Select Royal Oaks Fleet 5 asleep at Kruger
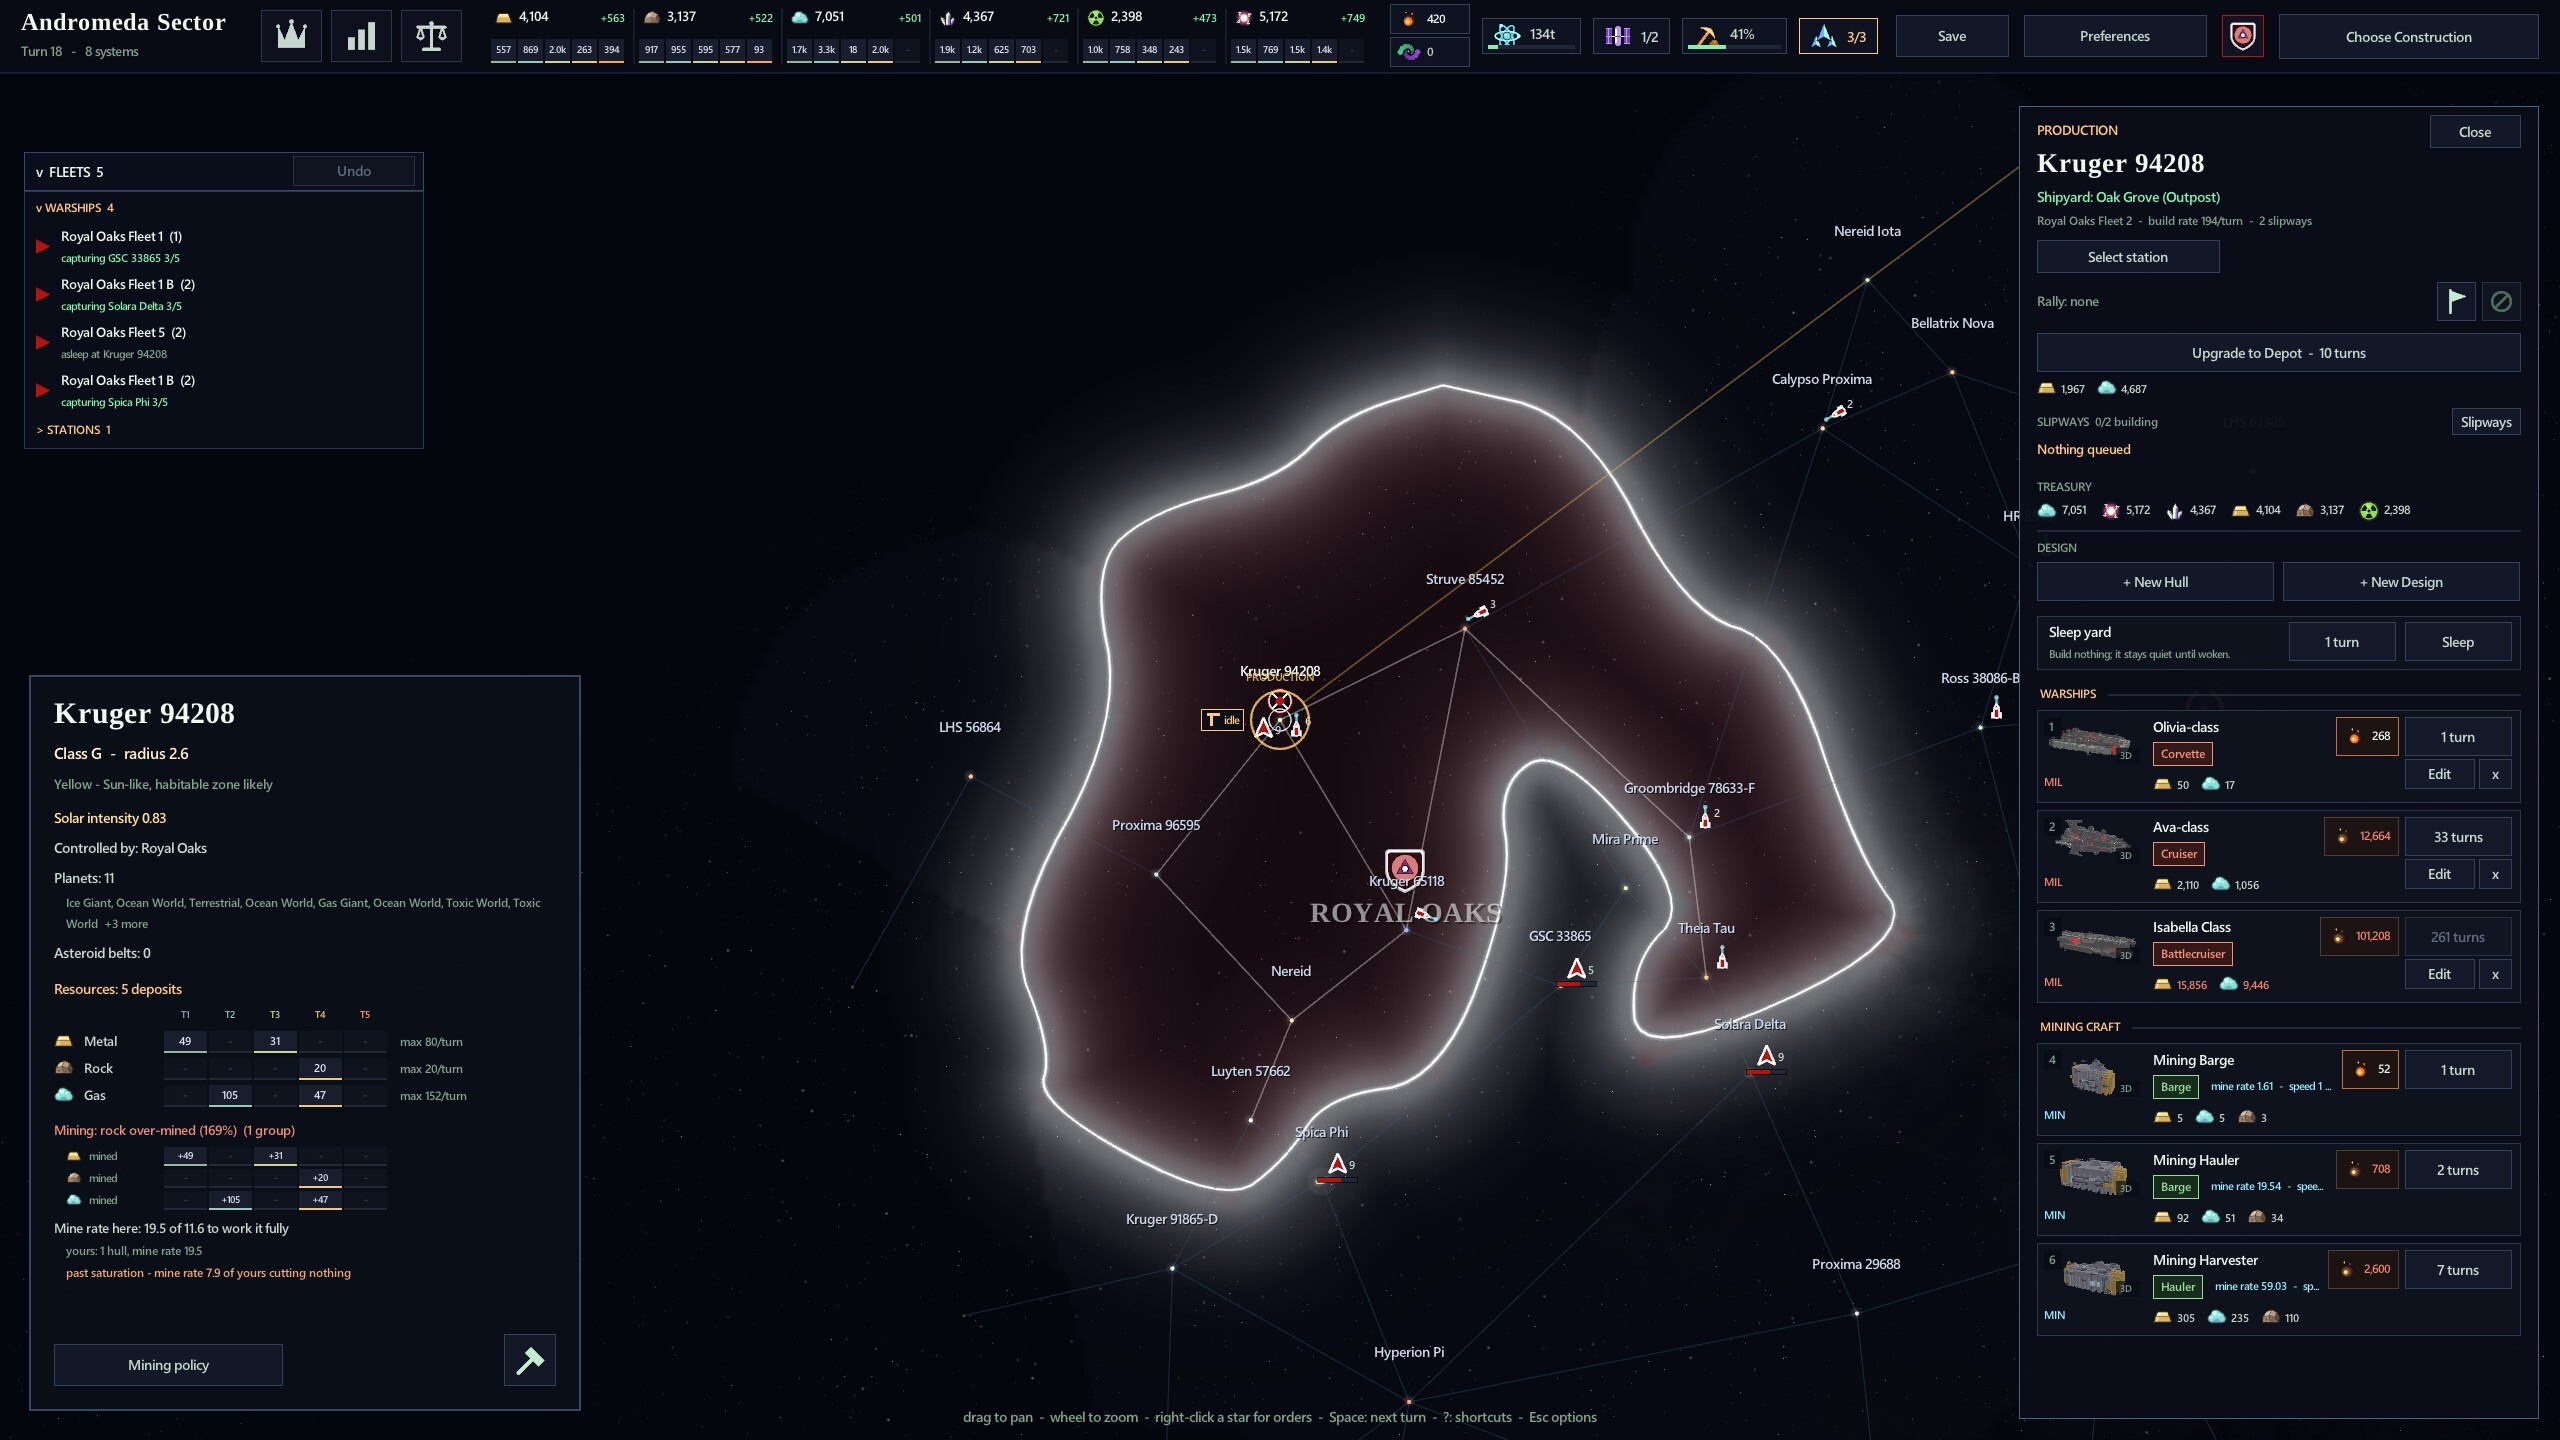The width and height of the screenshot is (2560, 1440). (x=223, y=342)
